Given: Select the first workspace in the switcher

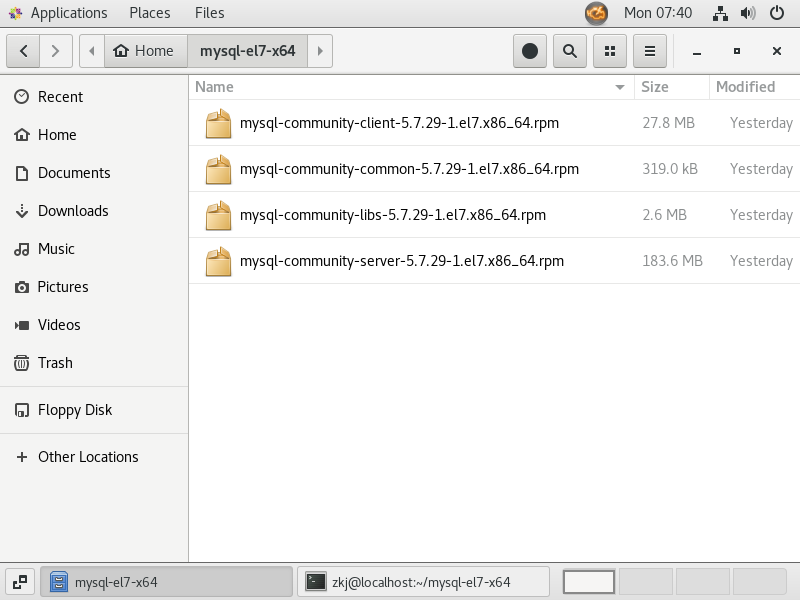Looking at the screenshot, I should point(589,582).
